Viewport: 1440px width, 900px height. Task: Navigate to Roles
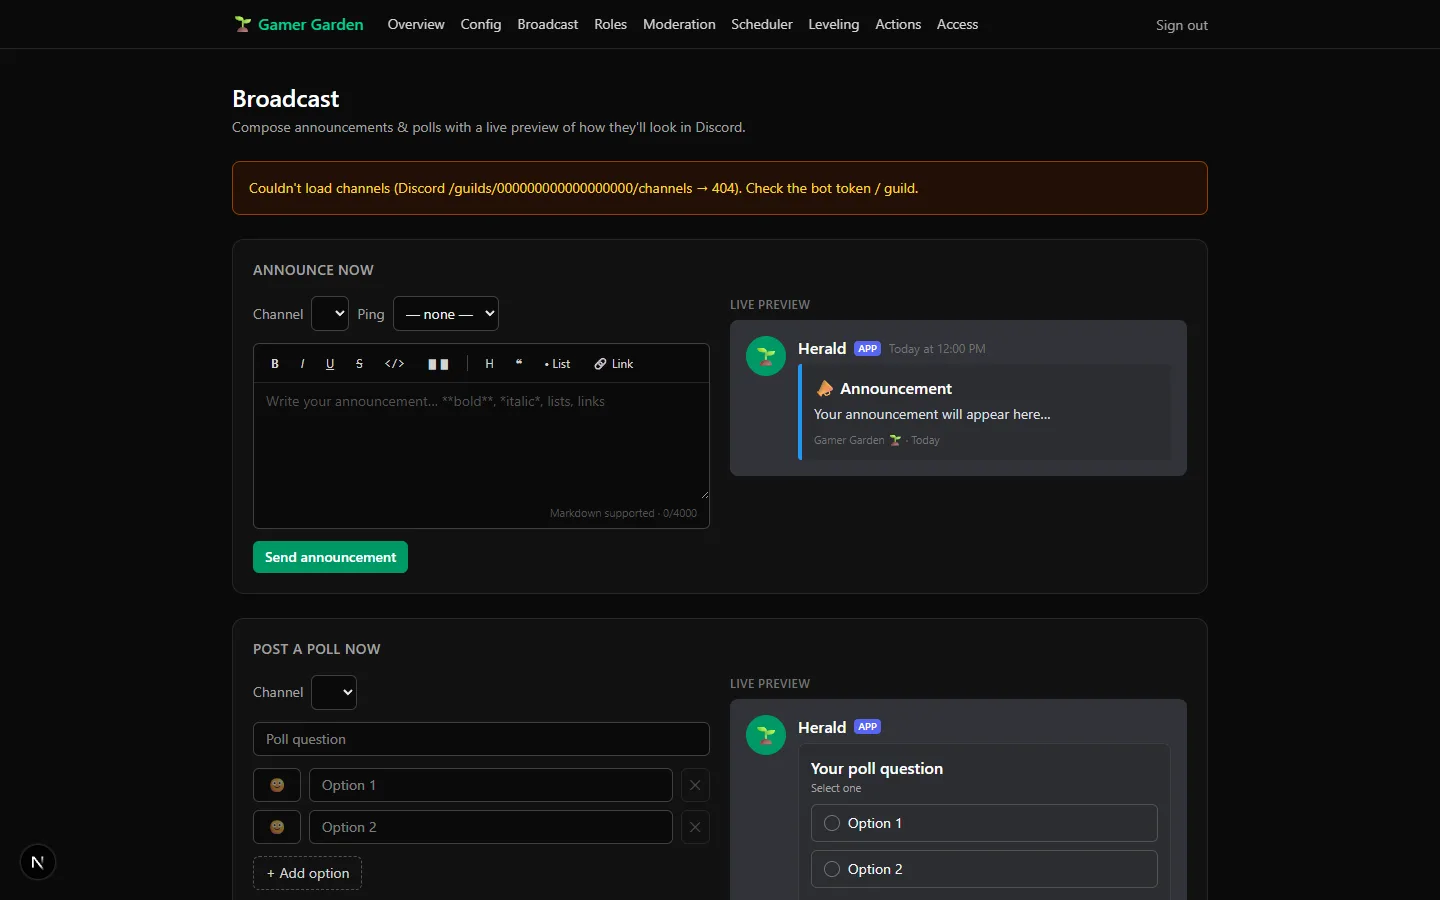[610, 24]
